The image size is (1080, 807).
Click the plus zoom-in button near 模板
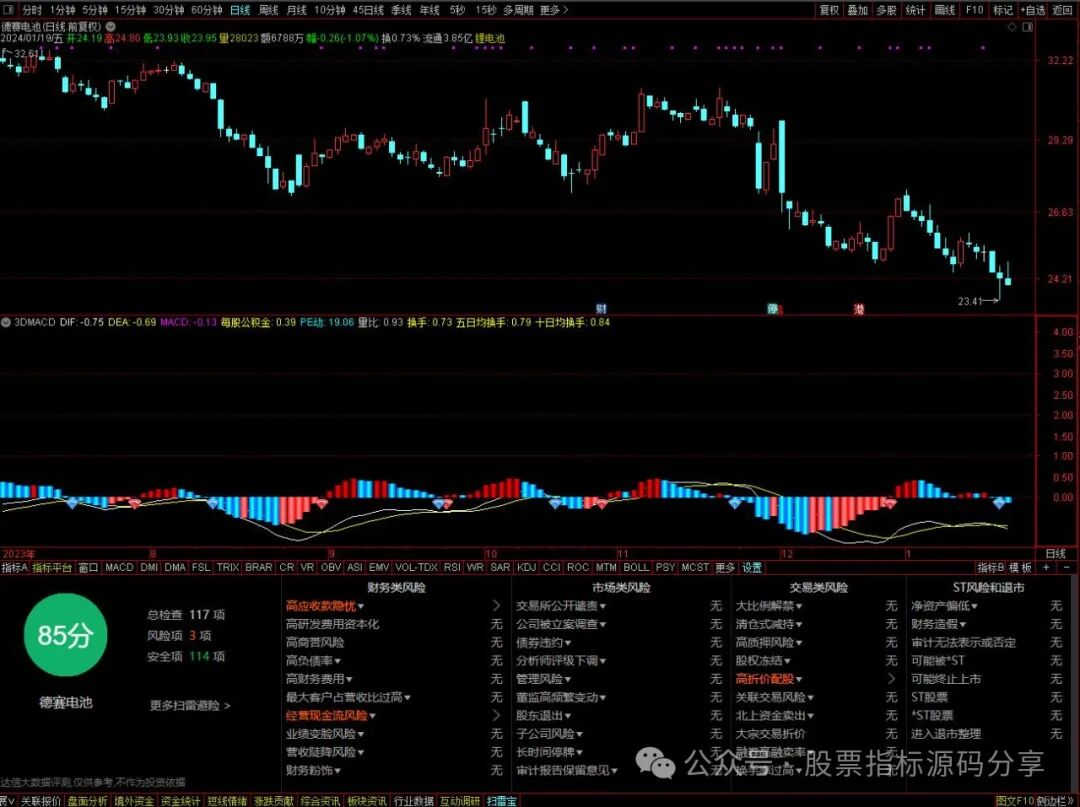[x=1047, y=567]
